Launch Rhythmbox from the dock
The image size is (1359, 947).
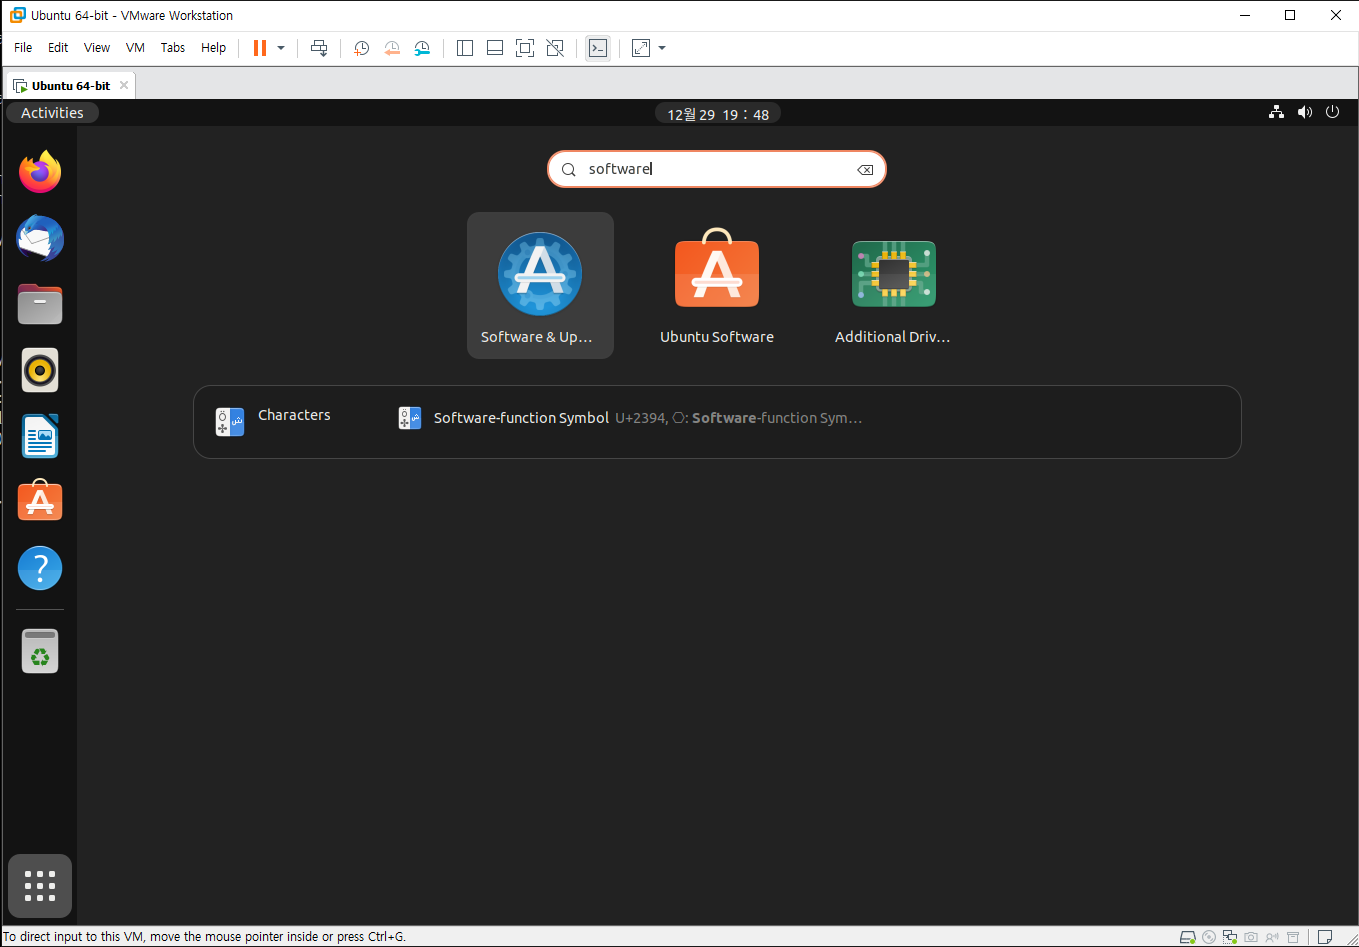[x=40, y=370]
